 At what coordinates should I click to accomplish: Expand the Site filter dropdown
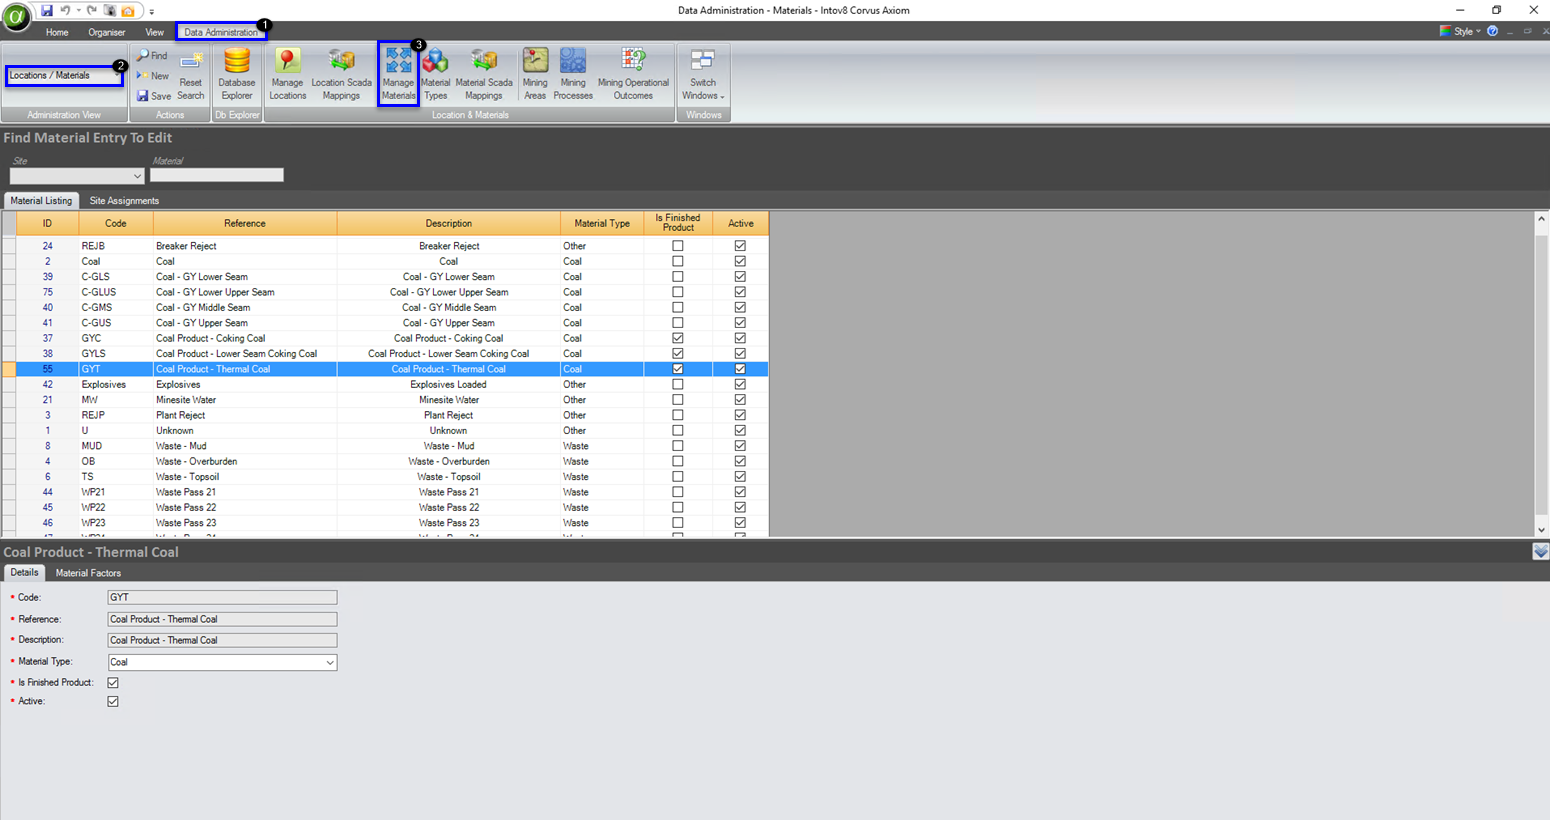(137, 176)
